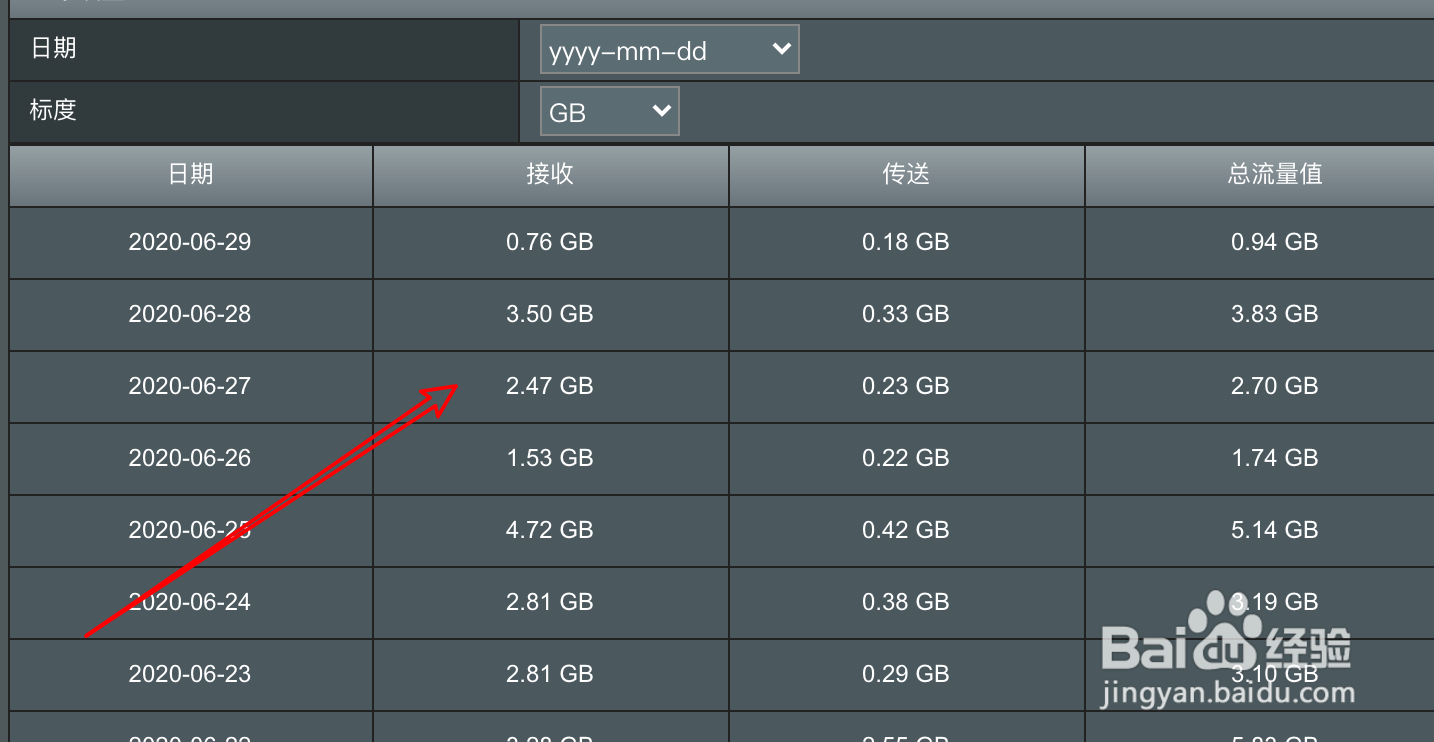Click the 2020-06-27 date row
Screen dimensions: 1434x742
tap(190, 386)
